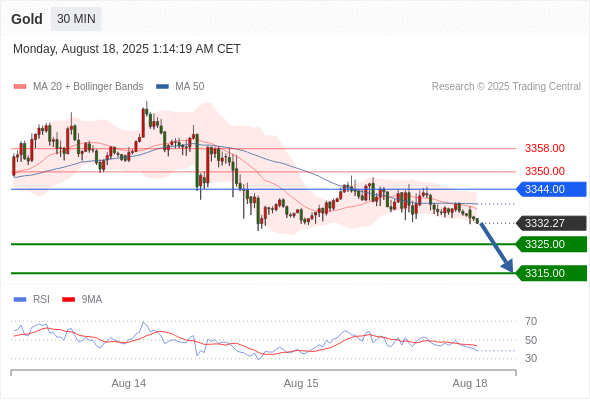Screen dimensions: 590x400
Task: Click the dark 3332.27 current price tag
Action: [551, 223]
